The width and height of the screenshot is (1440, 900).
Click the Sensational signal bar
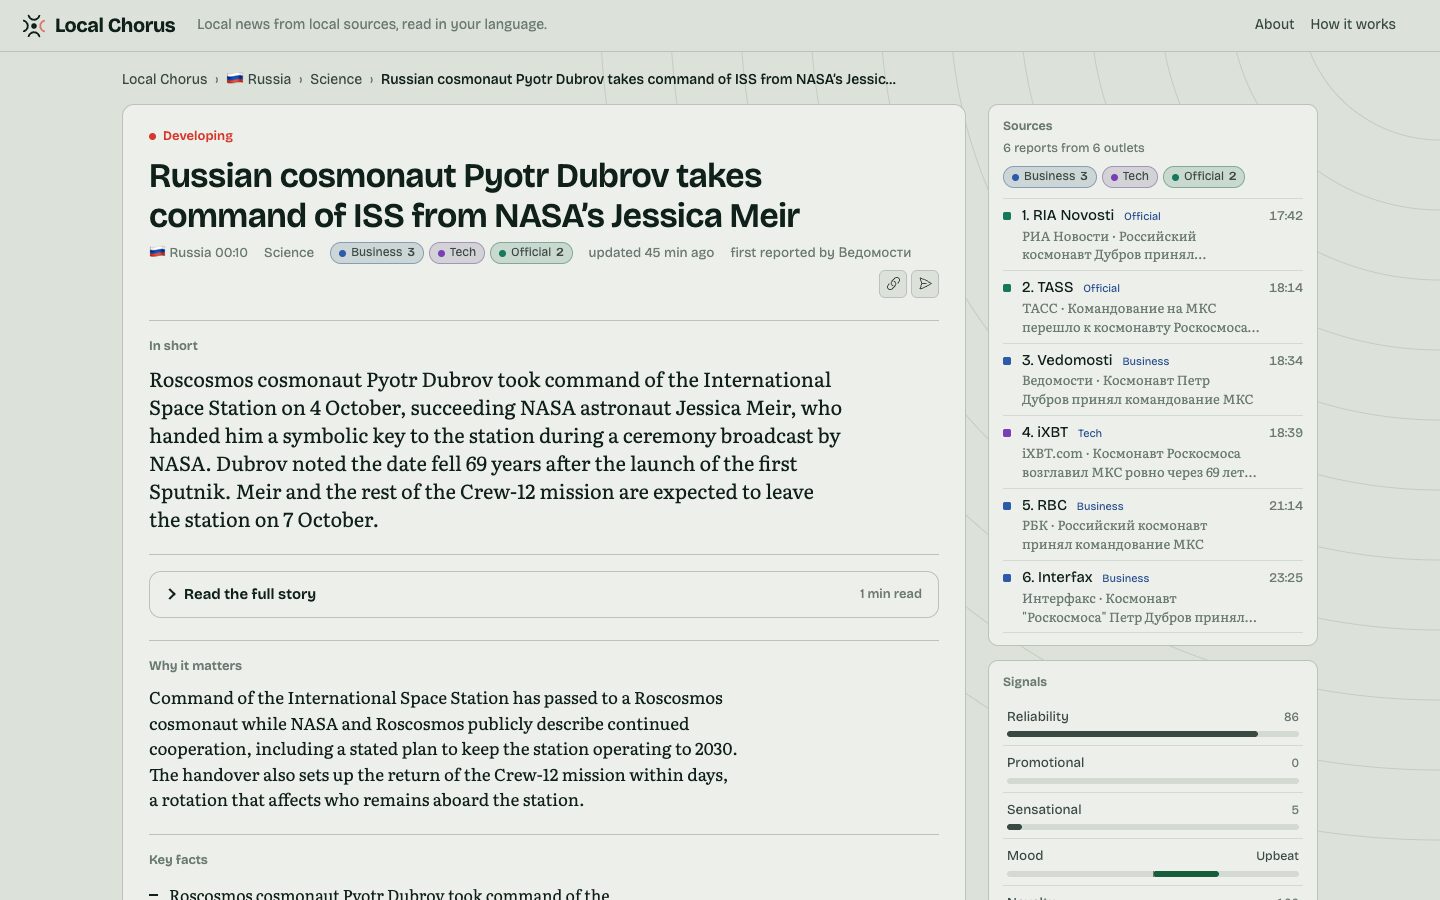(x=1153, y=827)
